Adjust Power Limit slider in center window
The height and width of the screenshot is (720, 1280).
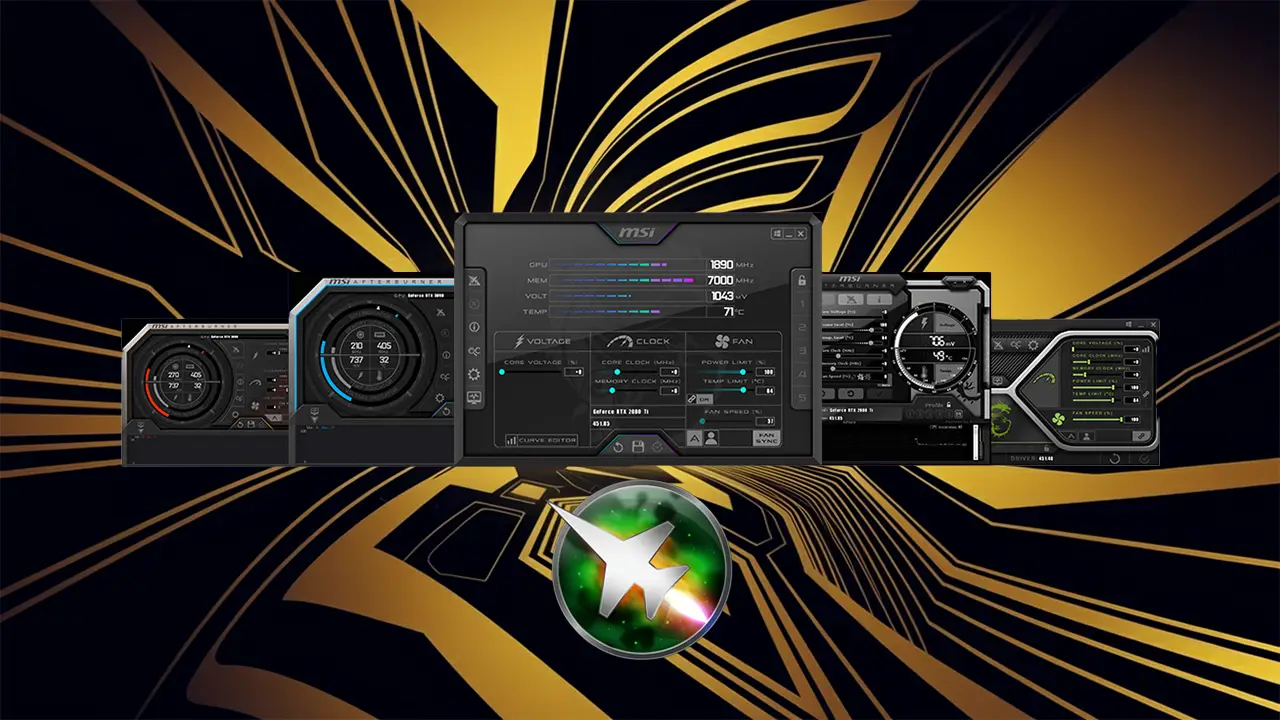(x=724, y=372)
